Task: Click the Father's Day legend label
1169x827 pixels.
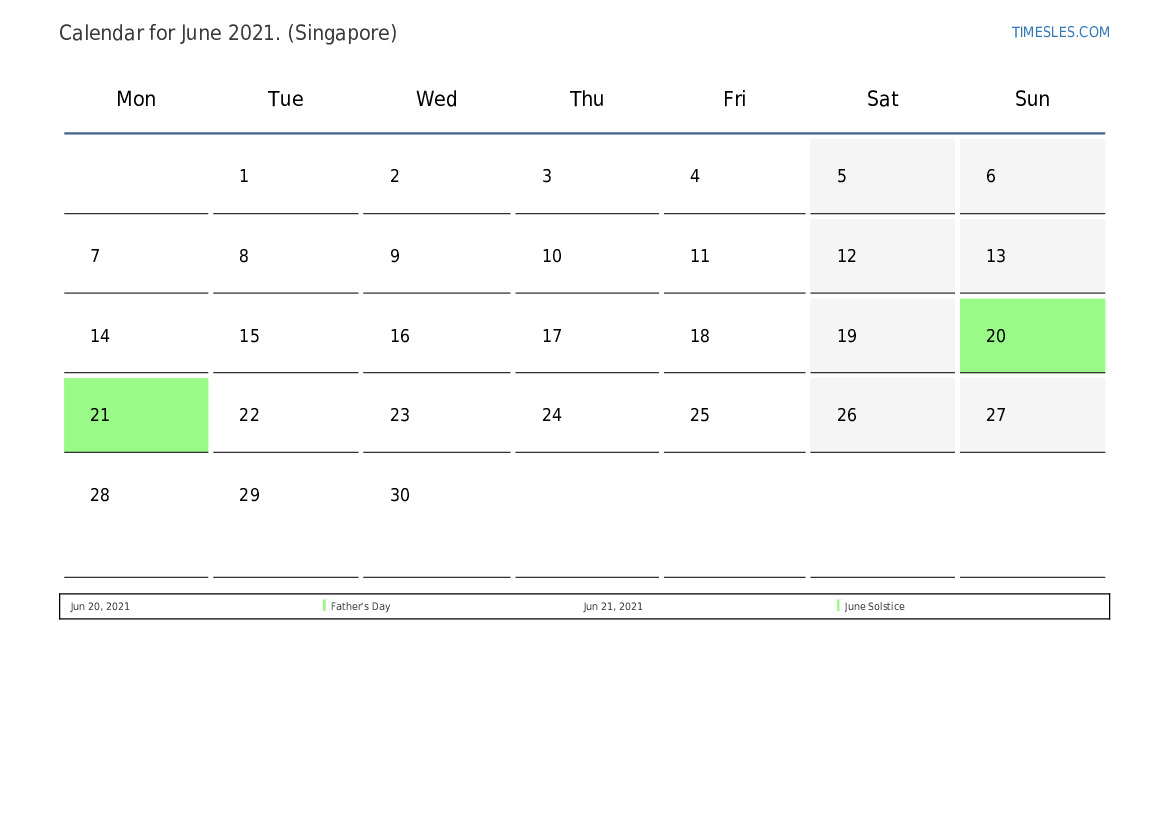Action: coord(361,607)
